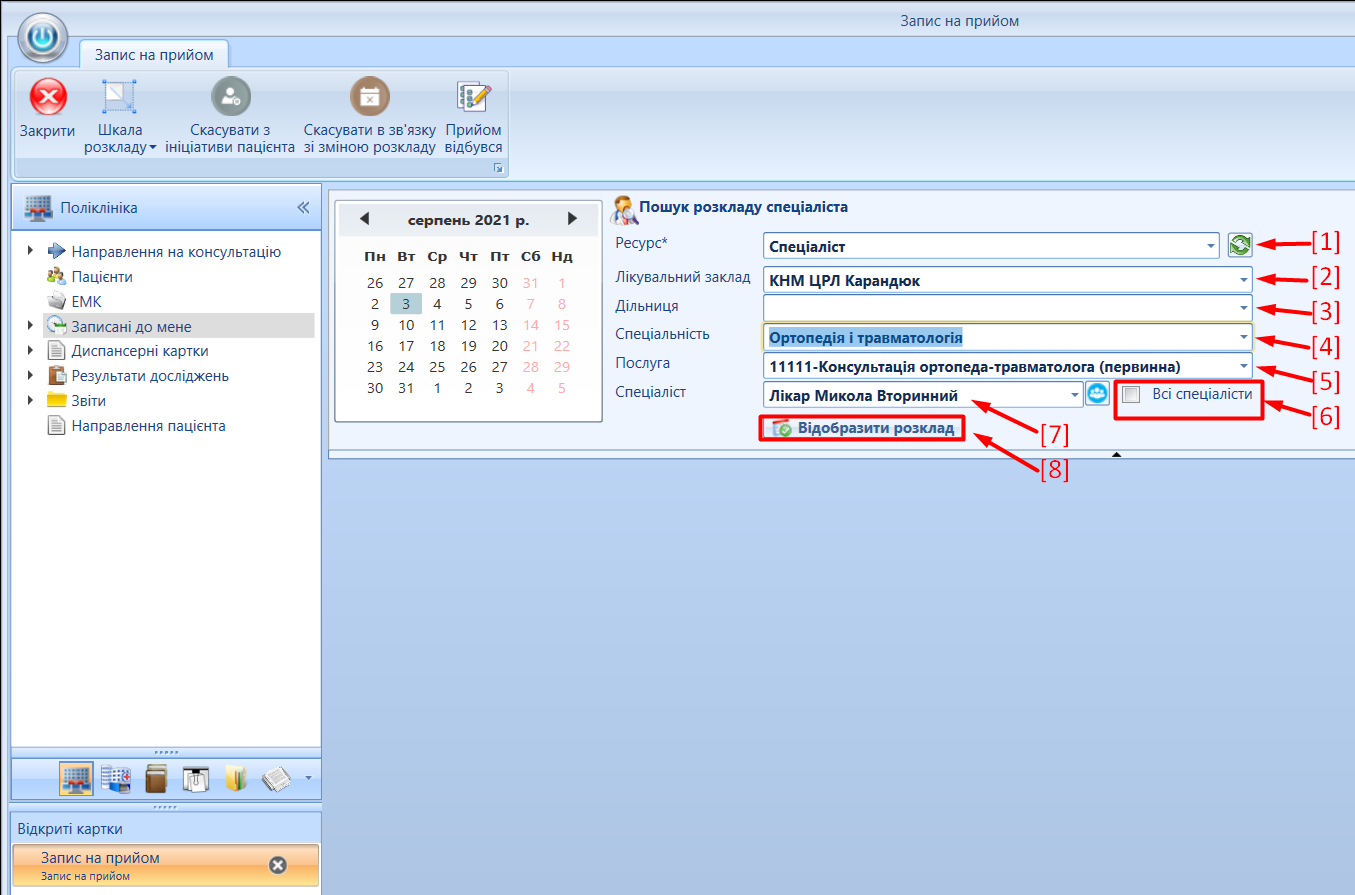Screen dimensions: 1355x895
Task: Select Записані до мене tree item
Action: point(131,326)
